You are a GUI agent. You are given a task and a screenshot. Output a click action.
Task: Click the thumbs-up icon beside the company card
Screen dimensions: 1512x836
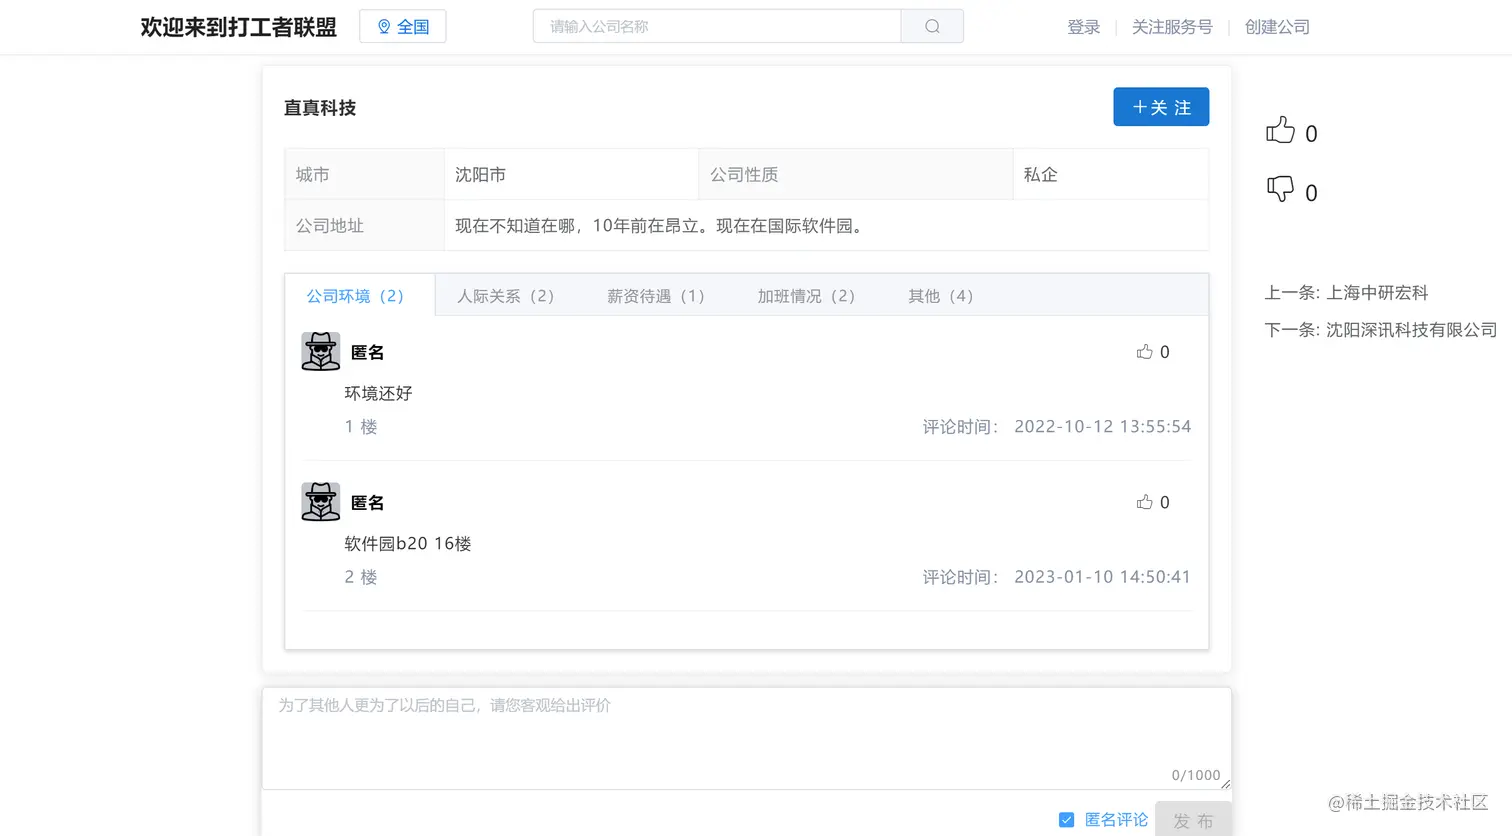pos(1280,131)
